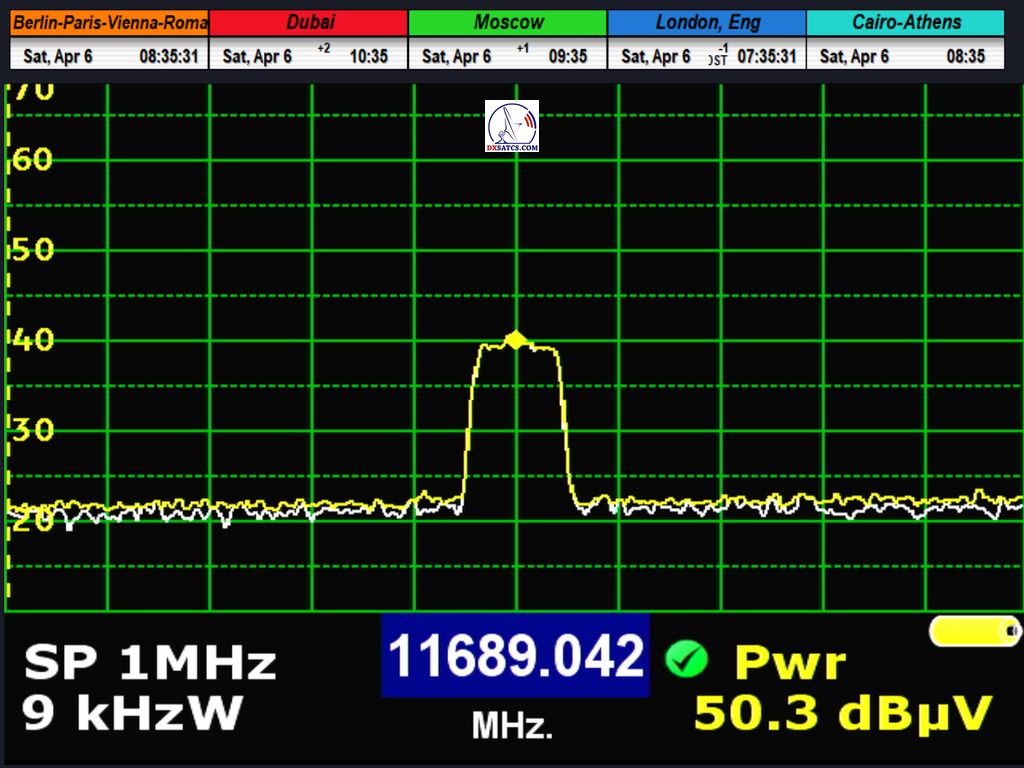
Task: Click the 50.3 dBµV power reading
Action: (x=843, y=714)
